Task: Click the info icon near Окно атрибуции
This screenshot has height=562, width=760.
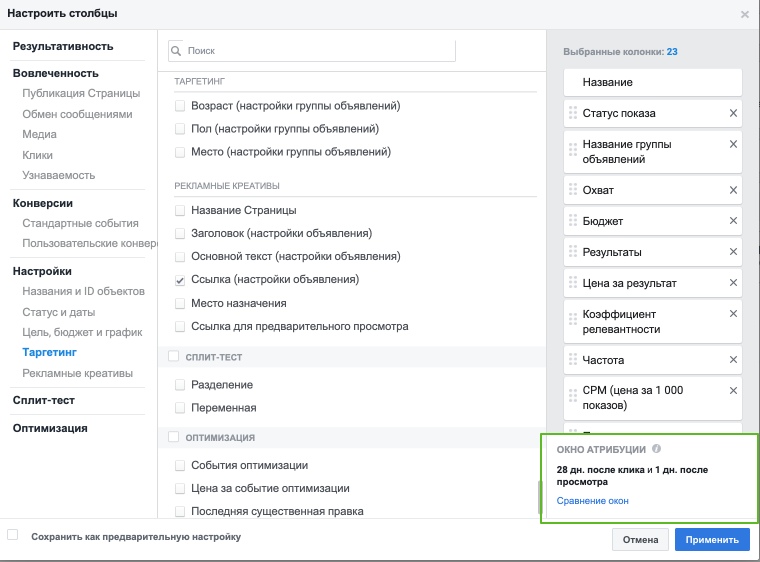Action: pyautogui.click(x=656, y=449)
